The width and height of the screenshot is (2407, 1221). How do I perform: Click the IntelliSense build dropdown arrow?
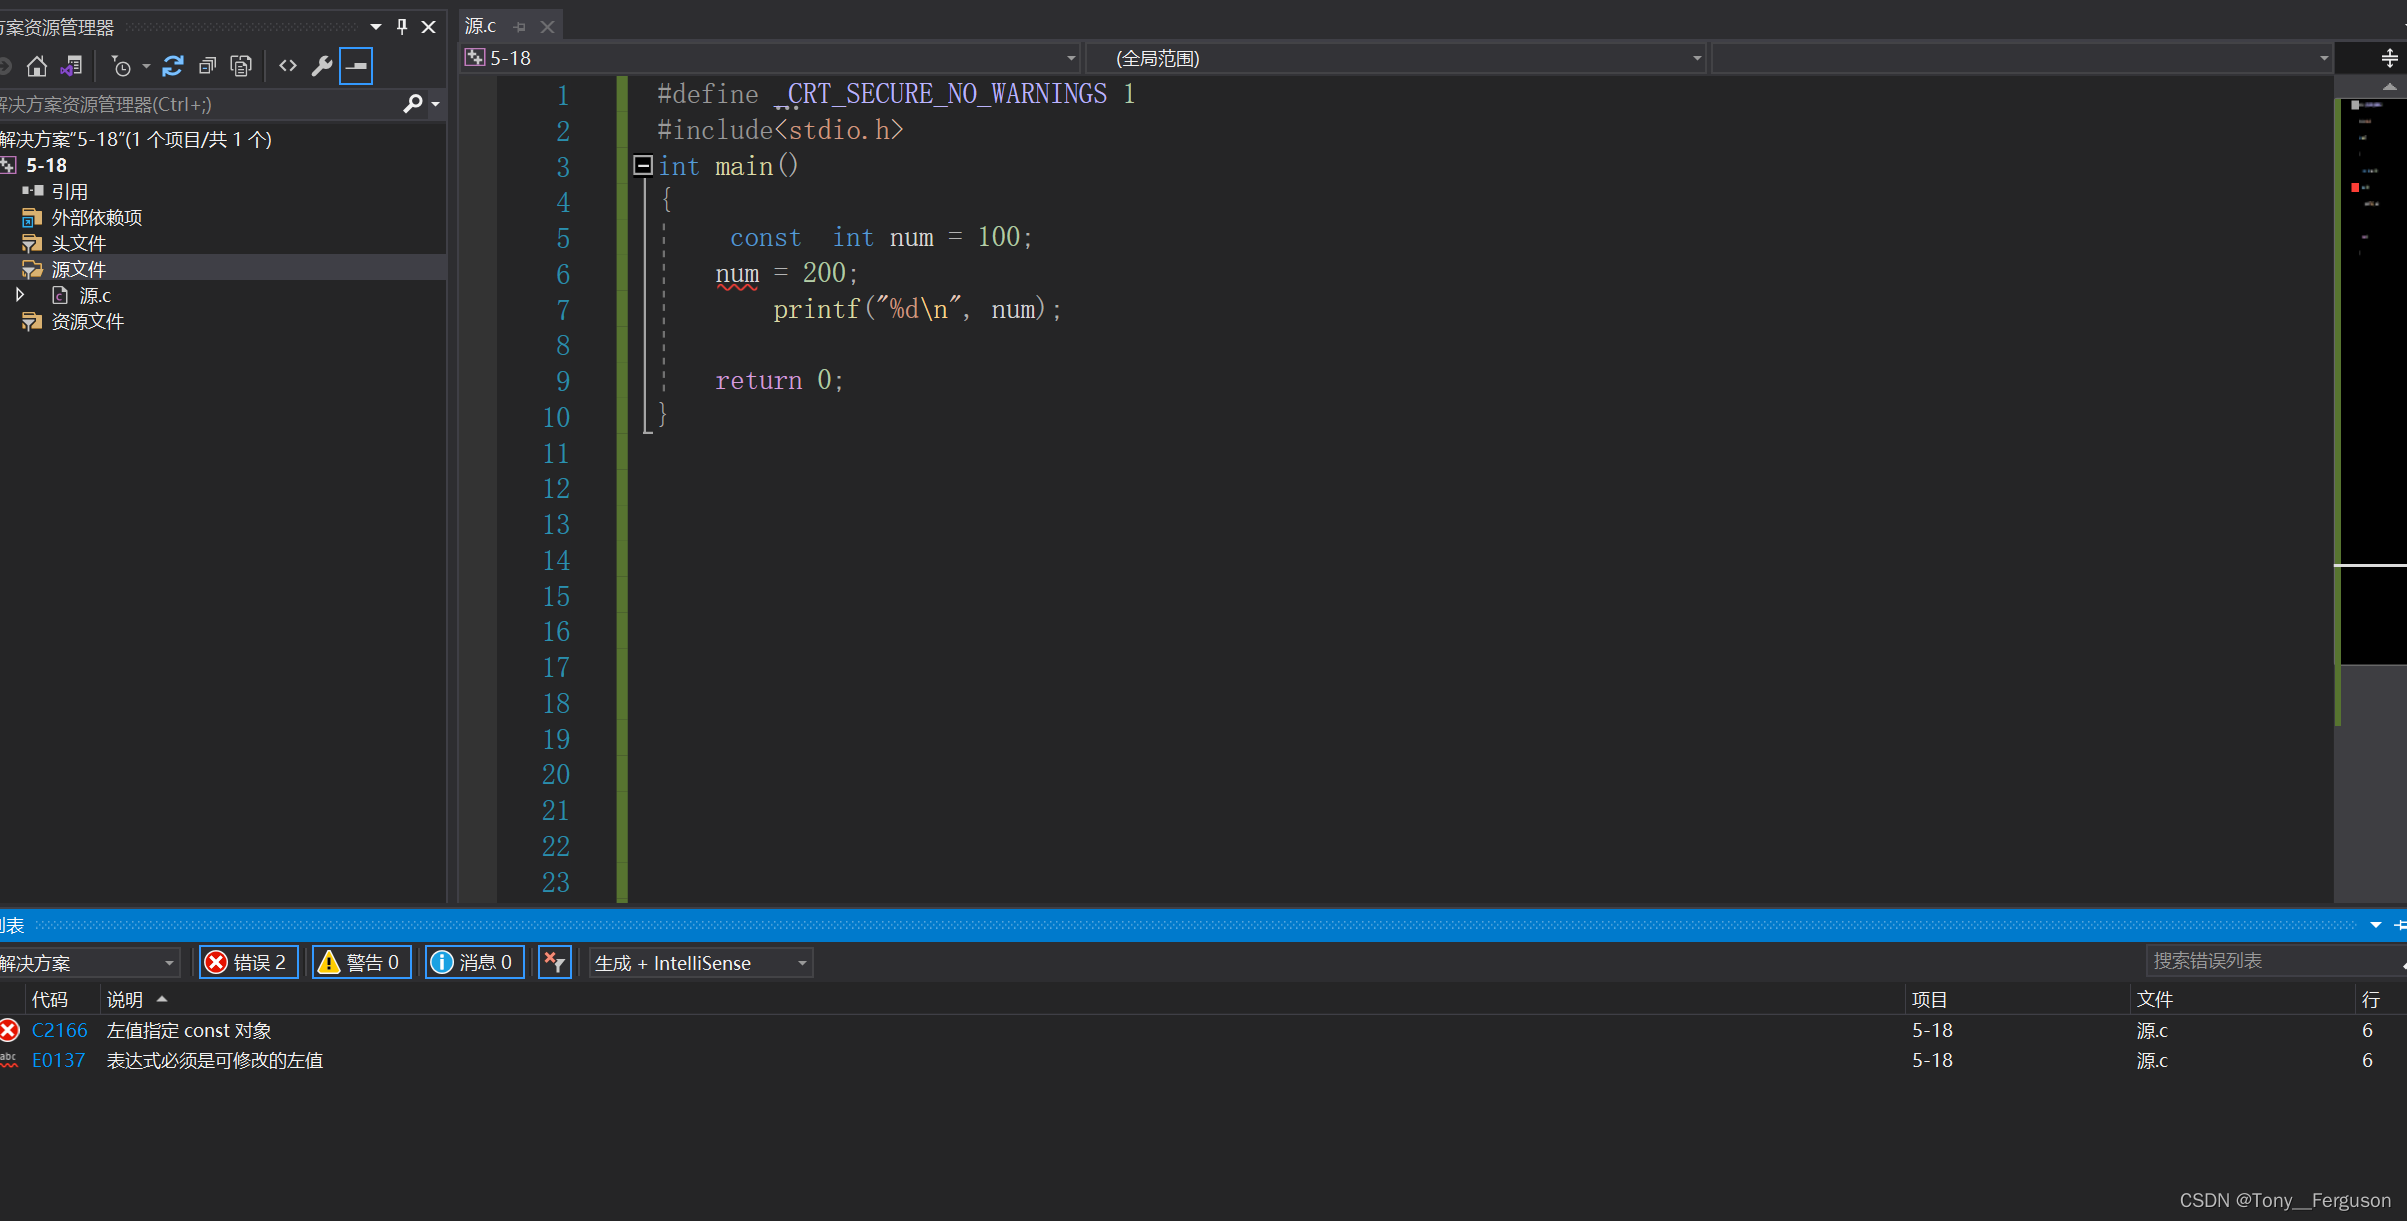click(x=803, y=962)
